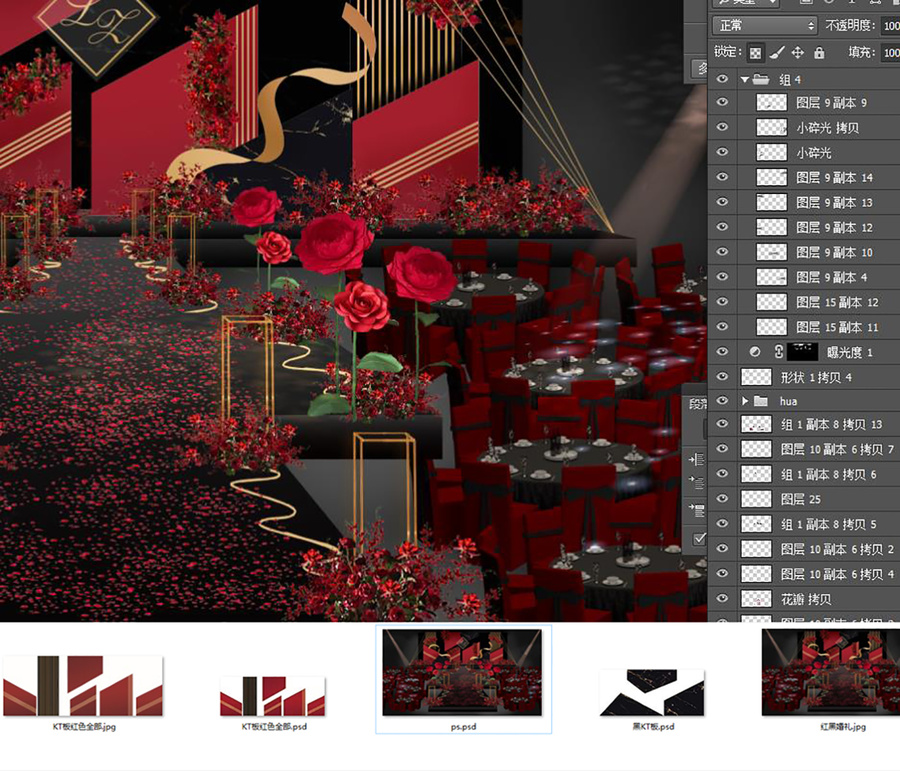Expand the hua group
Image resolution: width=900 pixels, height=771 pixels.
pyautogui.click(x=745, y=401)
